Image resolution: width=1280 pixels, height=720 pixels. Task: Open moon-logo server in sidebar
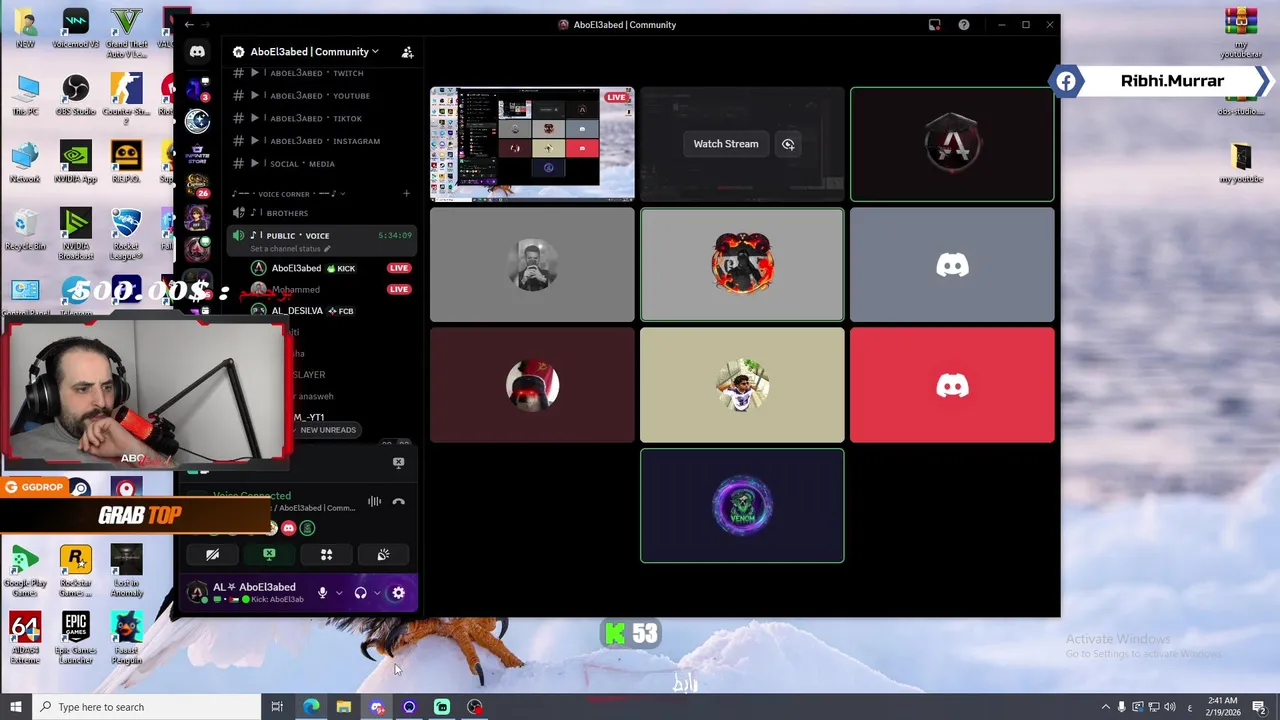click(197, 121)
